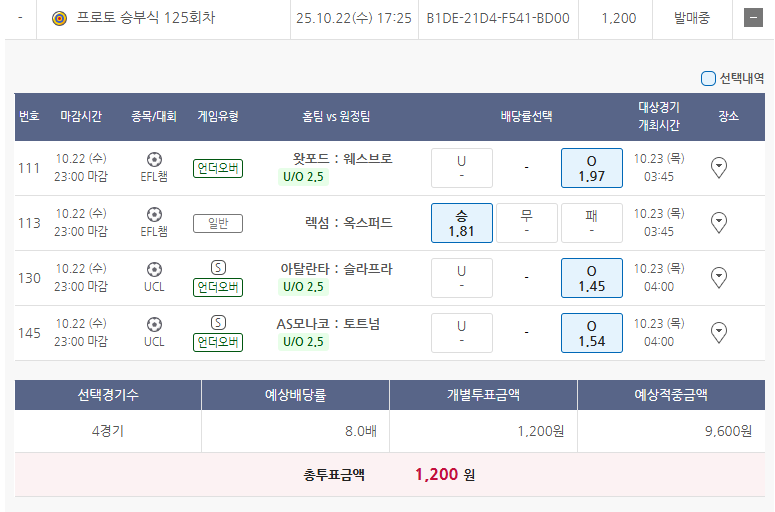This screenshot has height=512, width=775.
Task: Click the 프로토 승부식 round icon
Action: pos(59,18)
